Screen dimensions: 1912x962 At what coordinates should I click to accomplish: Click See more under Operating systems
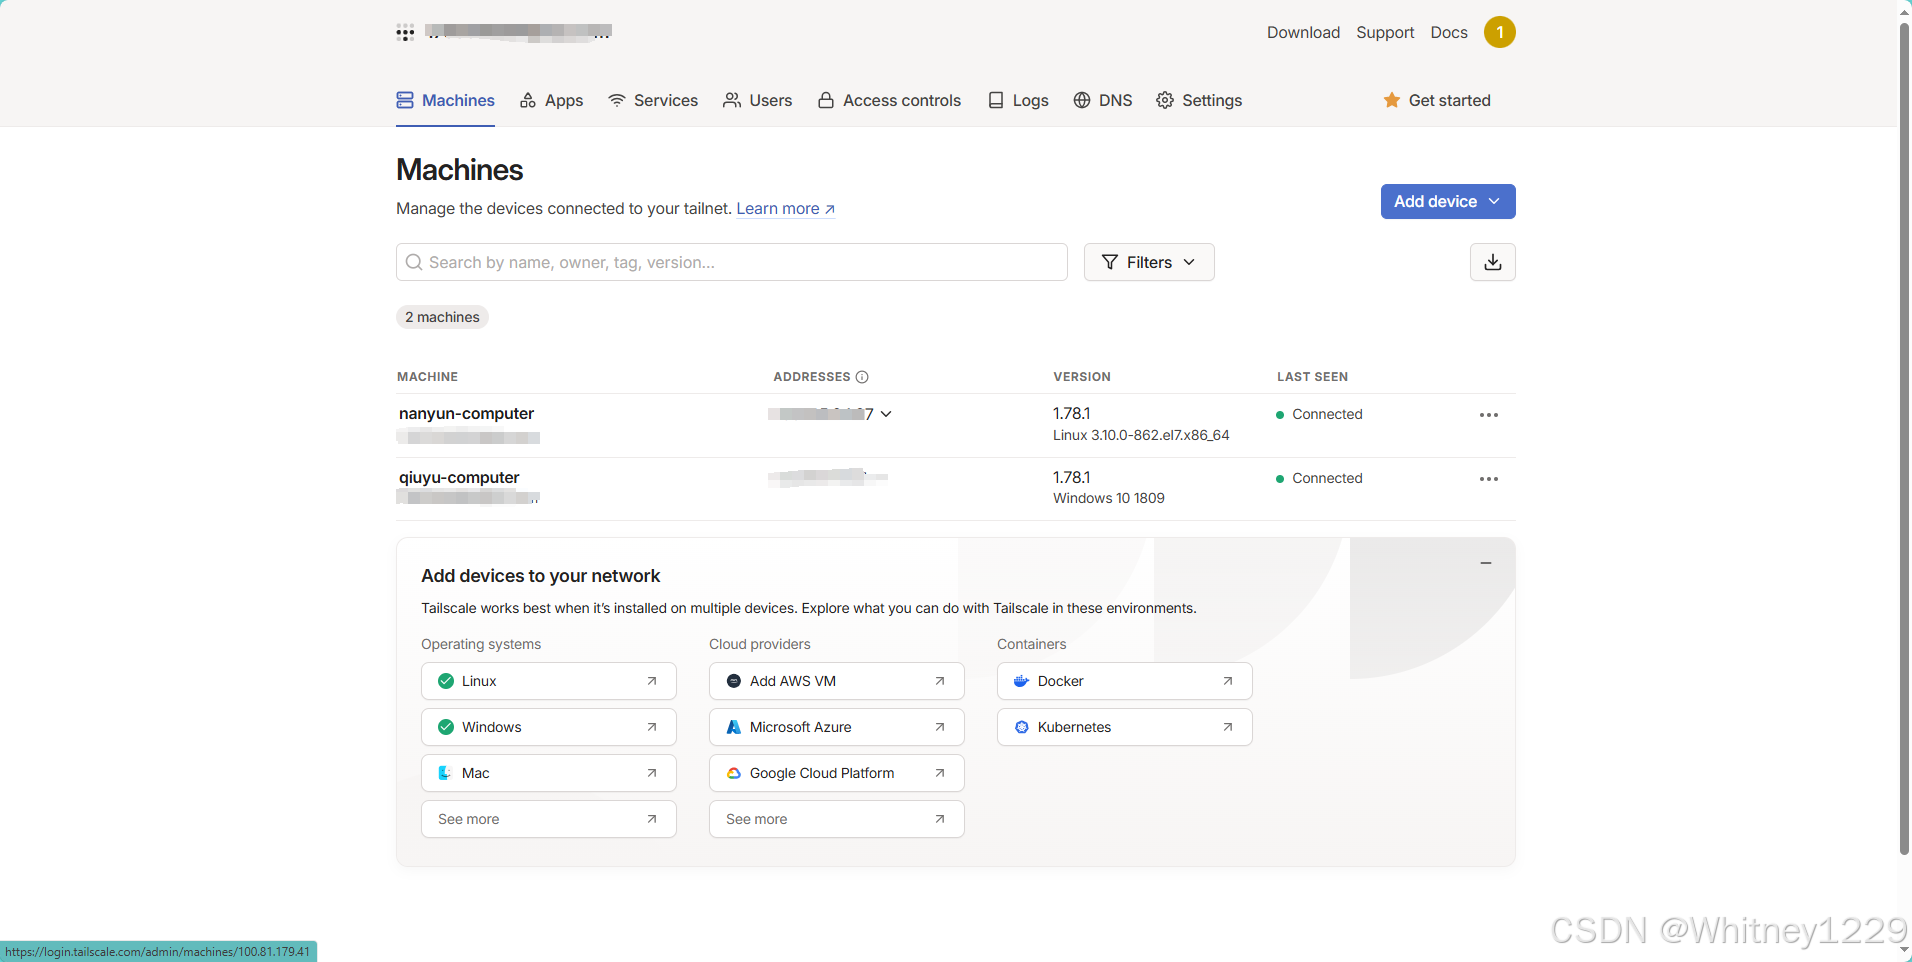point(549,819)
